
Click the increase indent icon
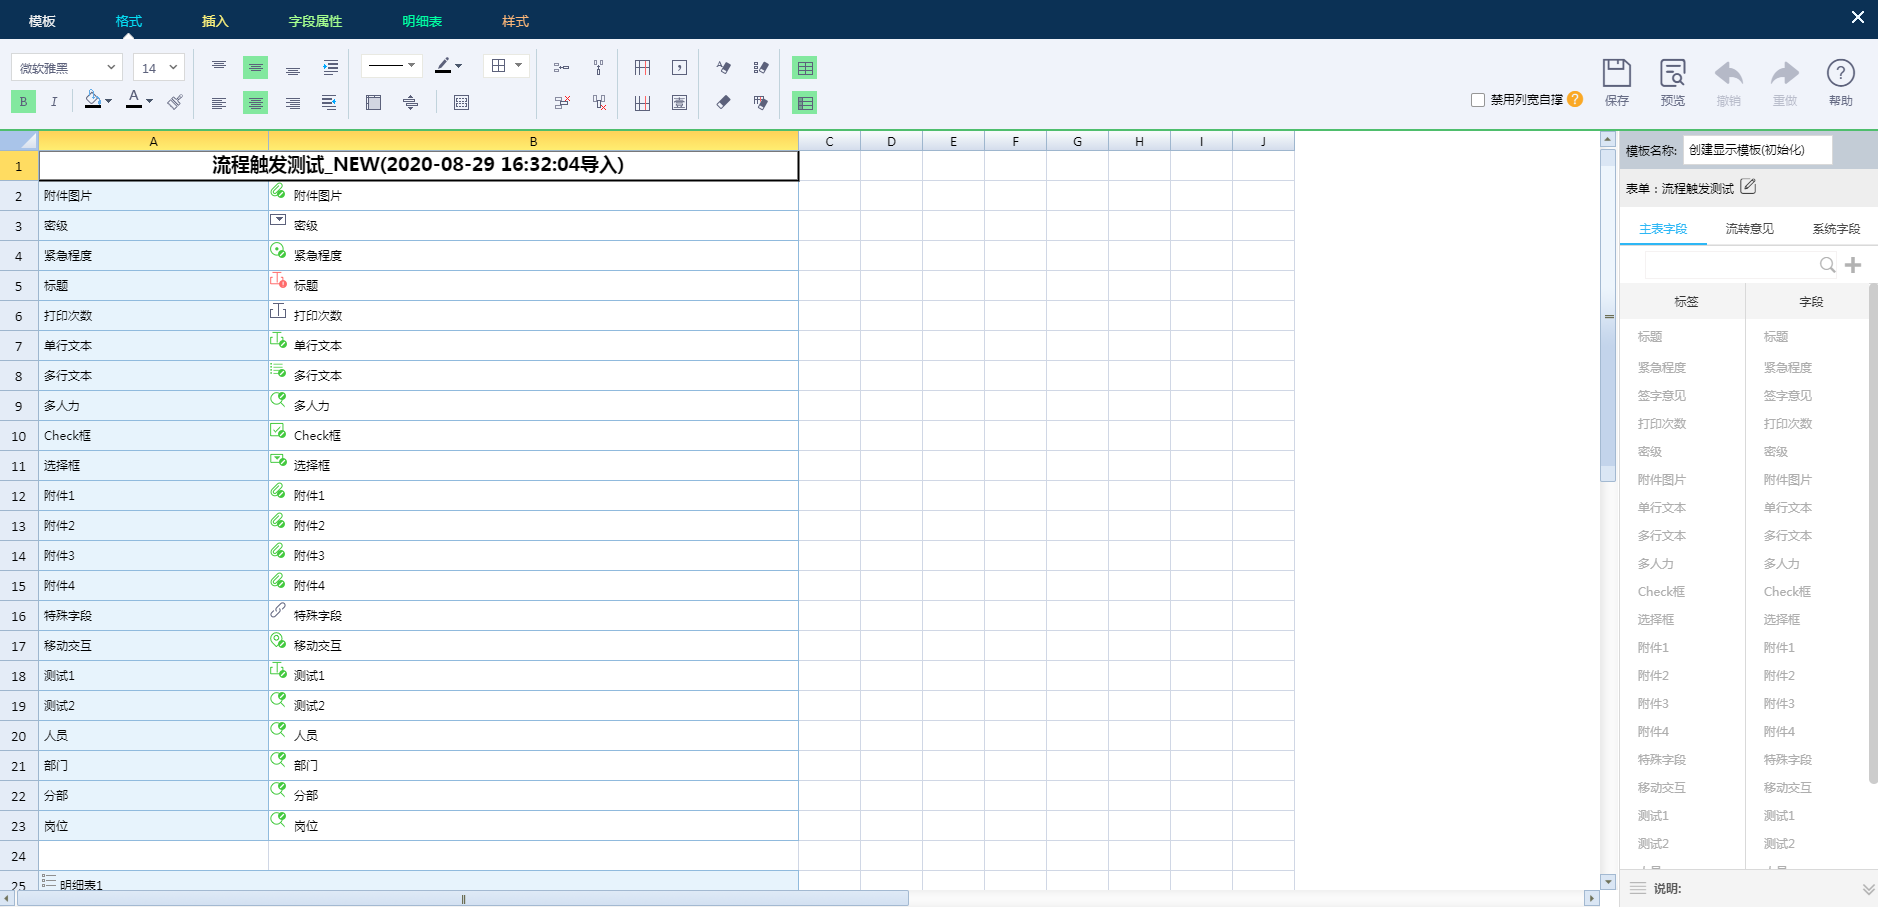pyautogui.click(x=330, y=68)
